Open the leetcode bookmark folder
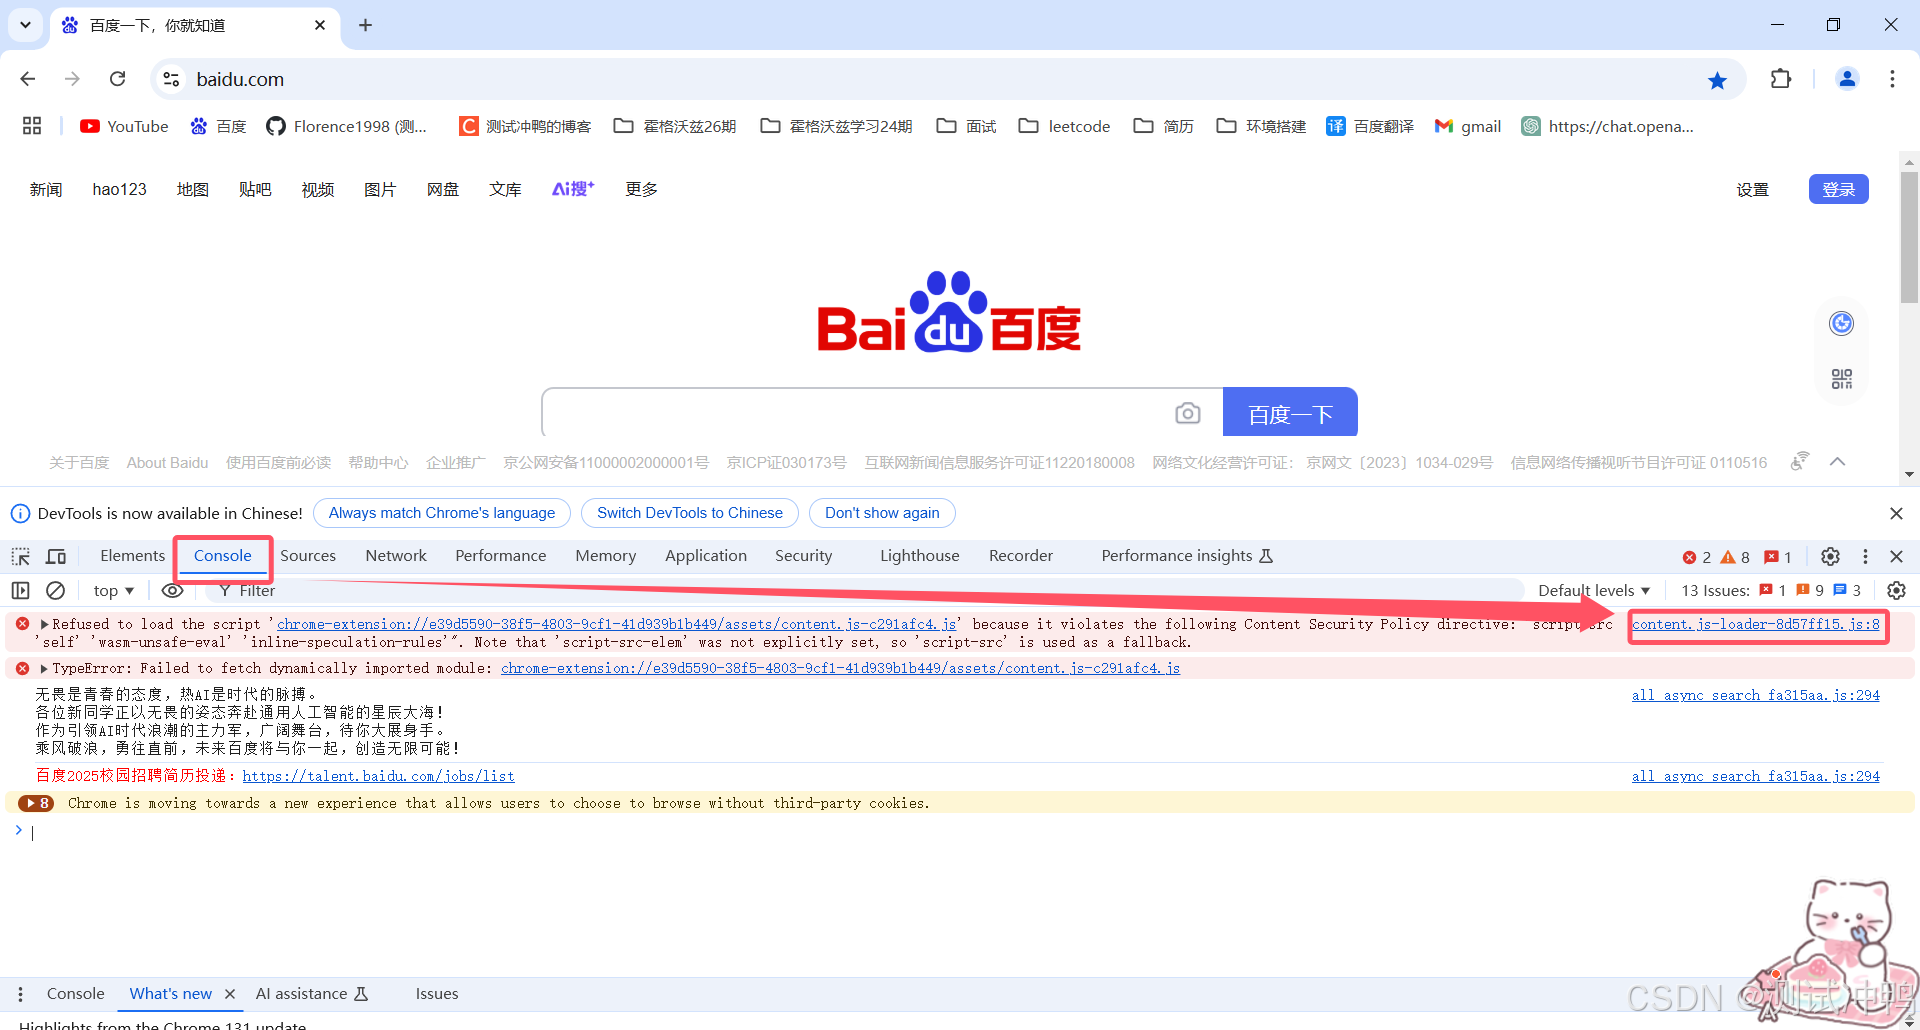 (1064, 126)
